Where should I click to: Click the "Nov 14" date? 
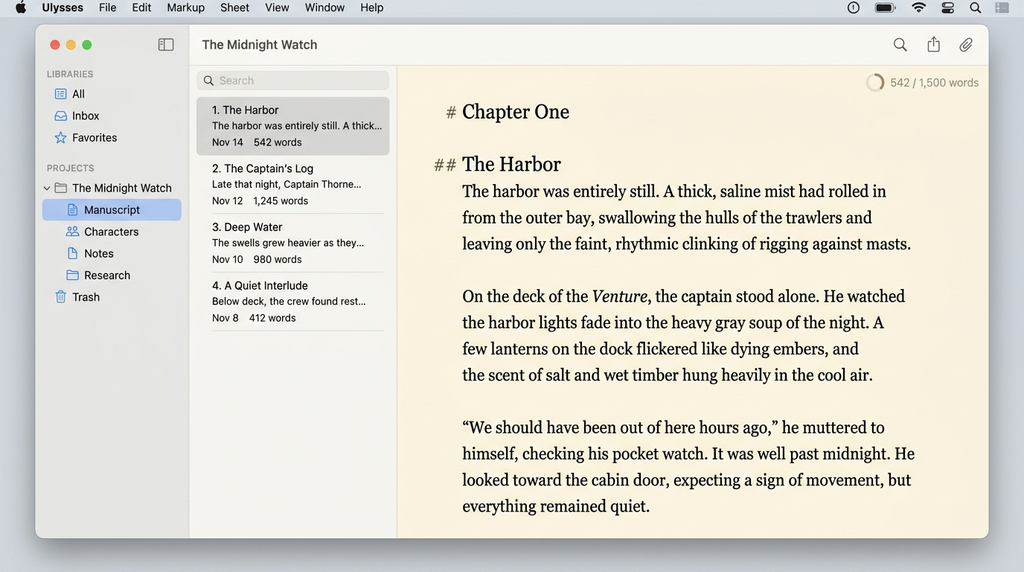(x=227, y=142)
